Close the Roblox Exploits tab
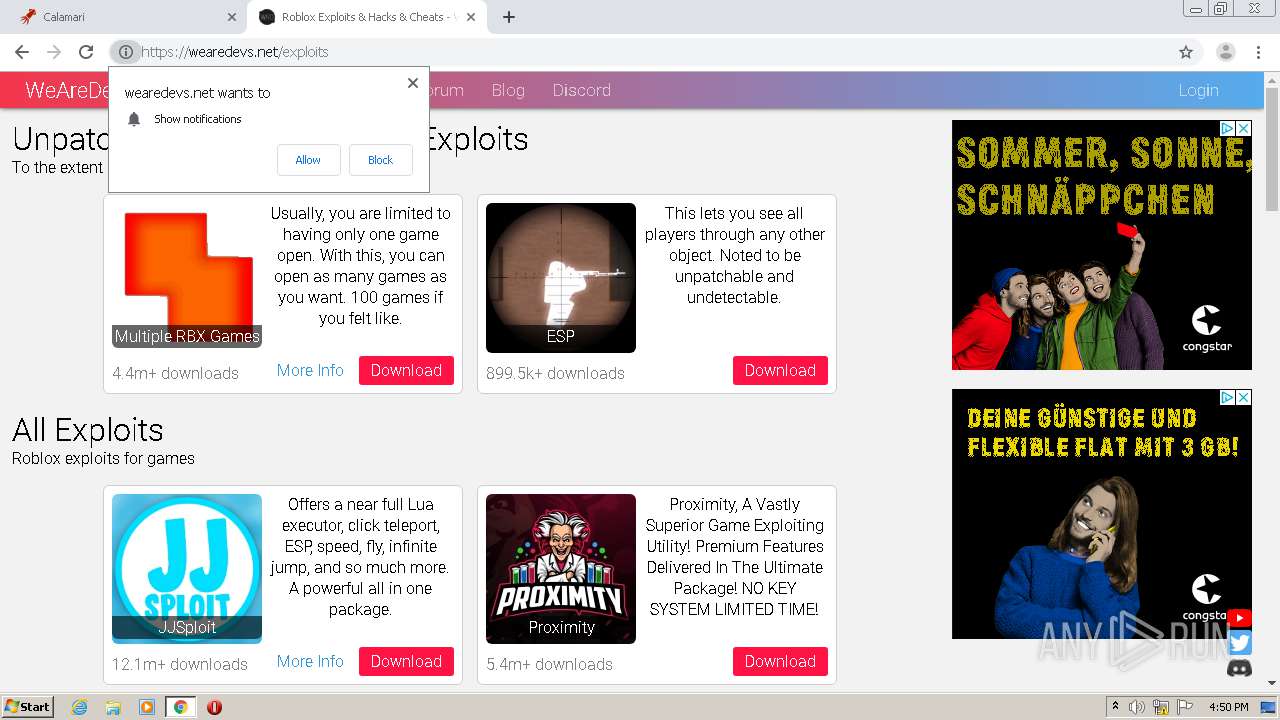 point(471,17)
